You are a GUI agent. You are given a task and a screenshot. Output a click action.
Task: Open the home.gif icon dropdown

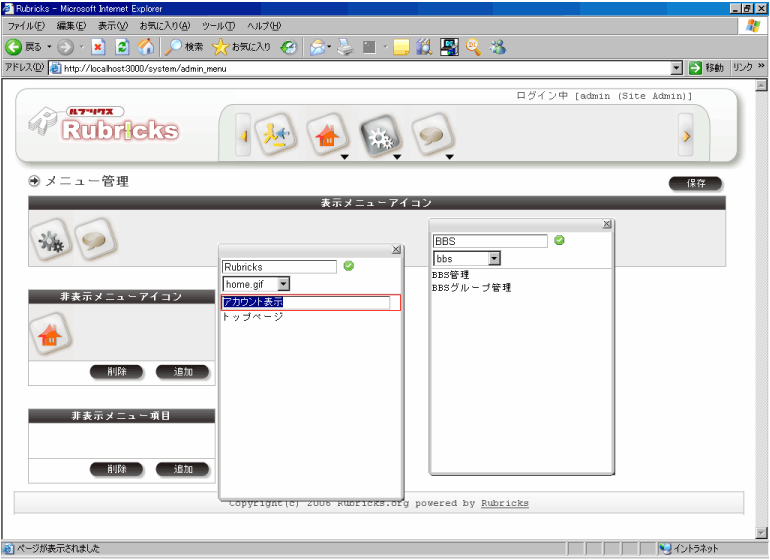tap(284, 285)
